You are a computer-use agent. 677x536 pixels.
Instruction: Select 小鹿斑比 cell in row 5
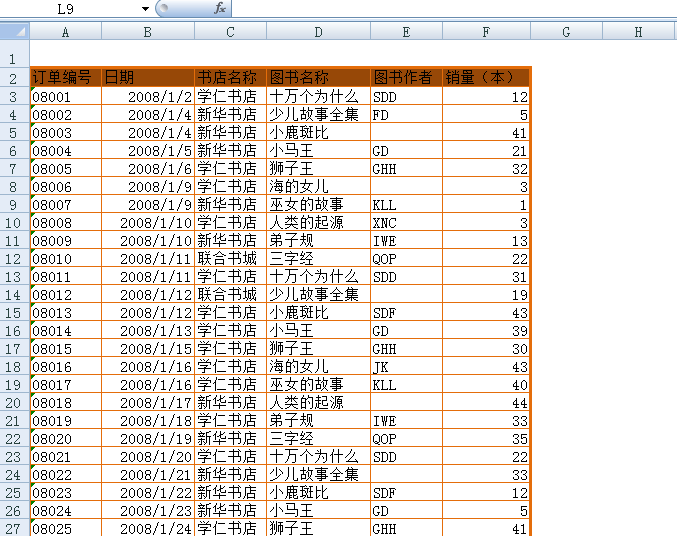pos(319,133)
